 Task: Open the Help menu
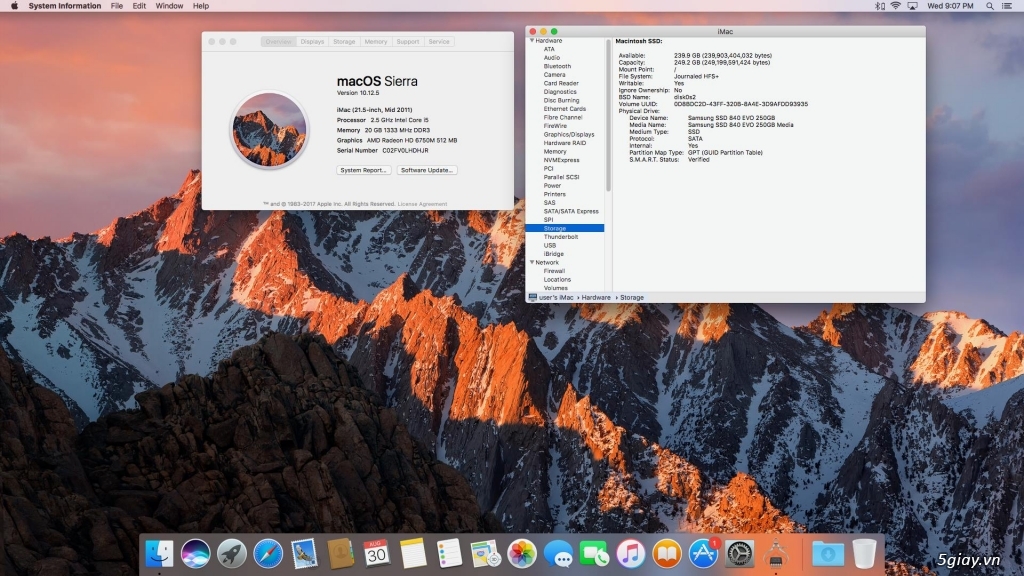click(x=200, y=6)
